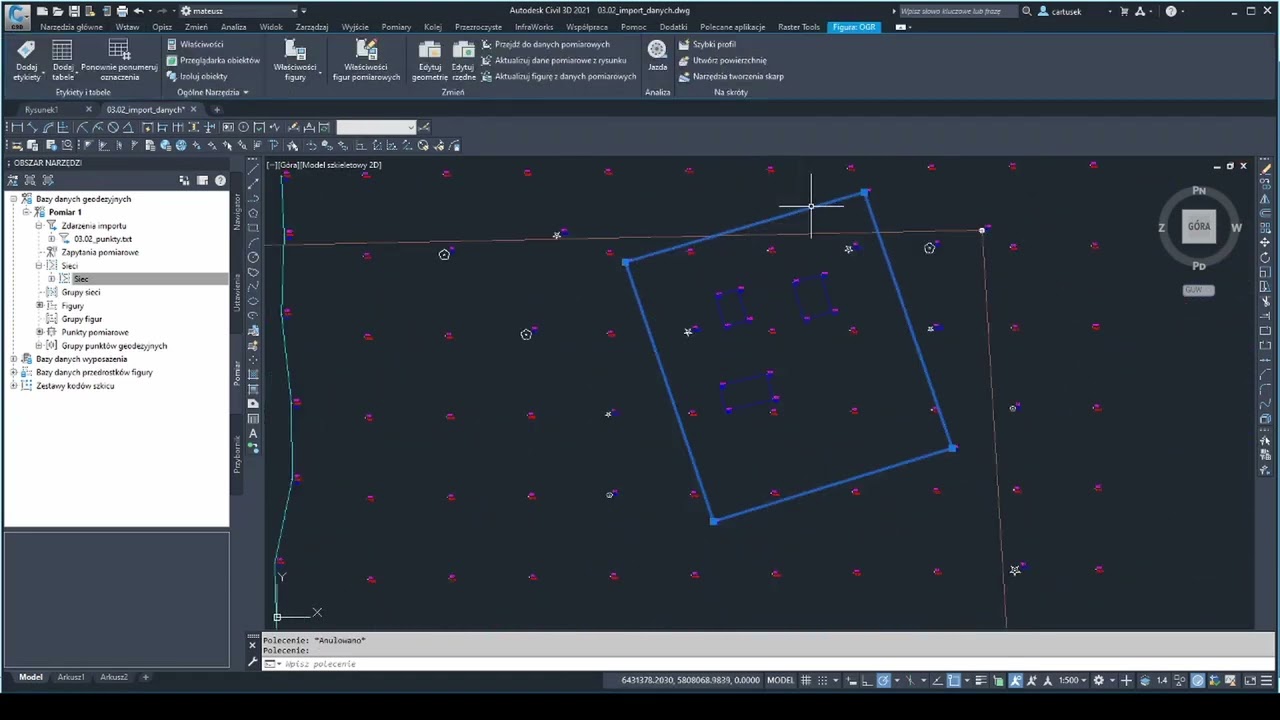1280x720 pixels.
Task: Expand Bazy danych wyposażenia node
Action: pyautogui.click(x=14, y=359)
